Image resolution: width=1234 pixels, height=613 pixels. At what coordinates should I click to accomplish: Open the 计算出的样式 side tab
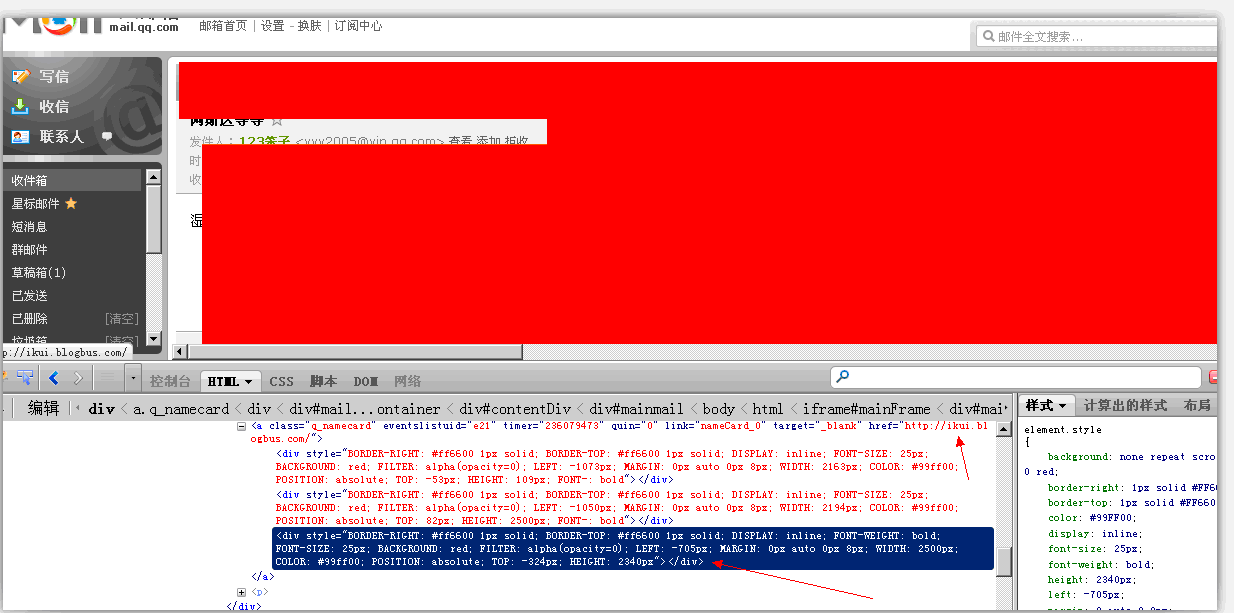tap(1125, 406)
